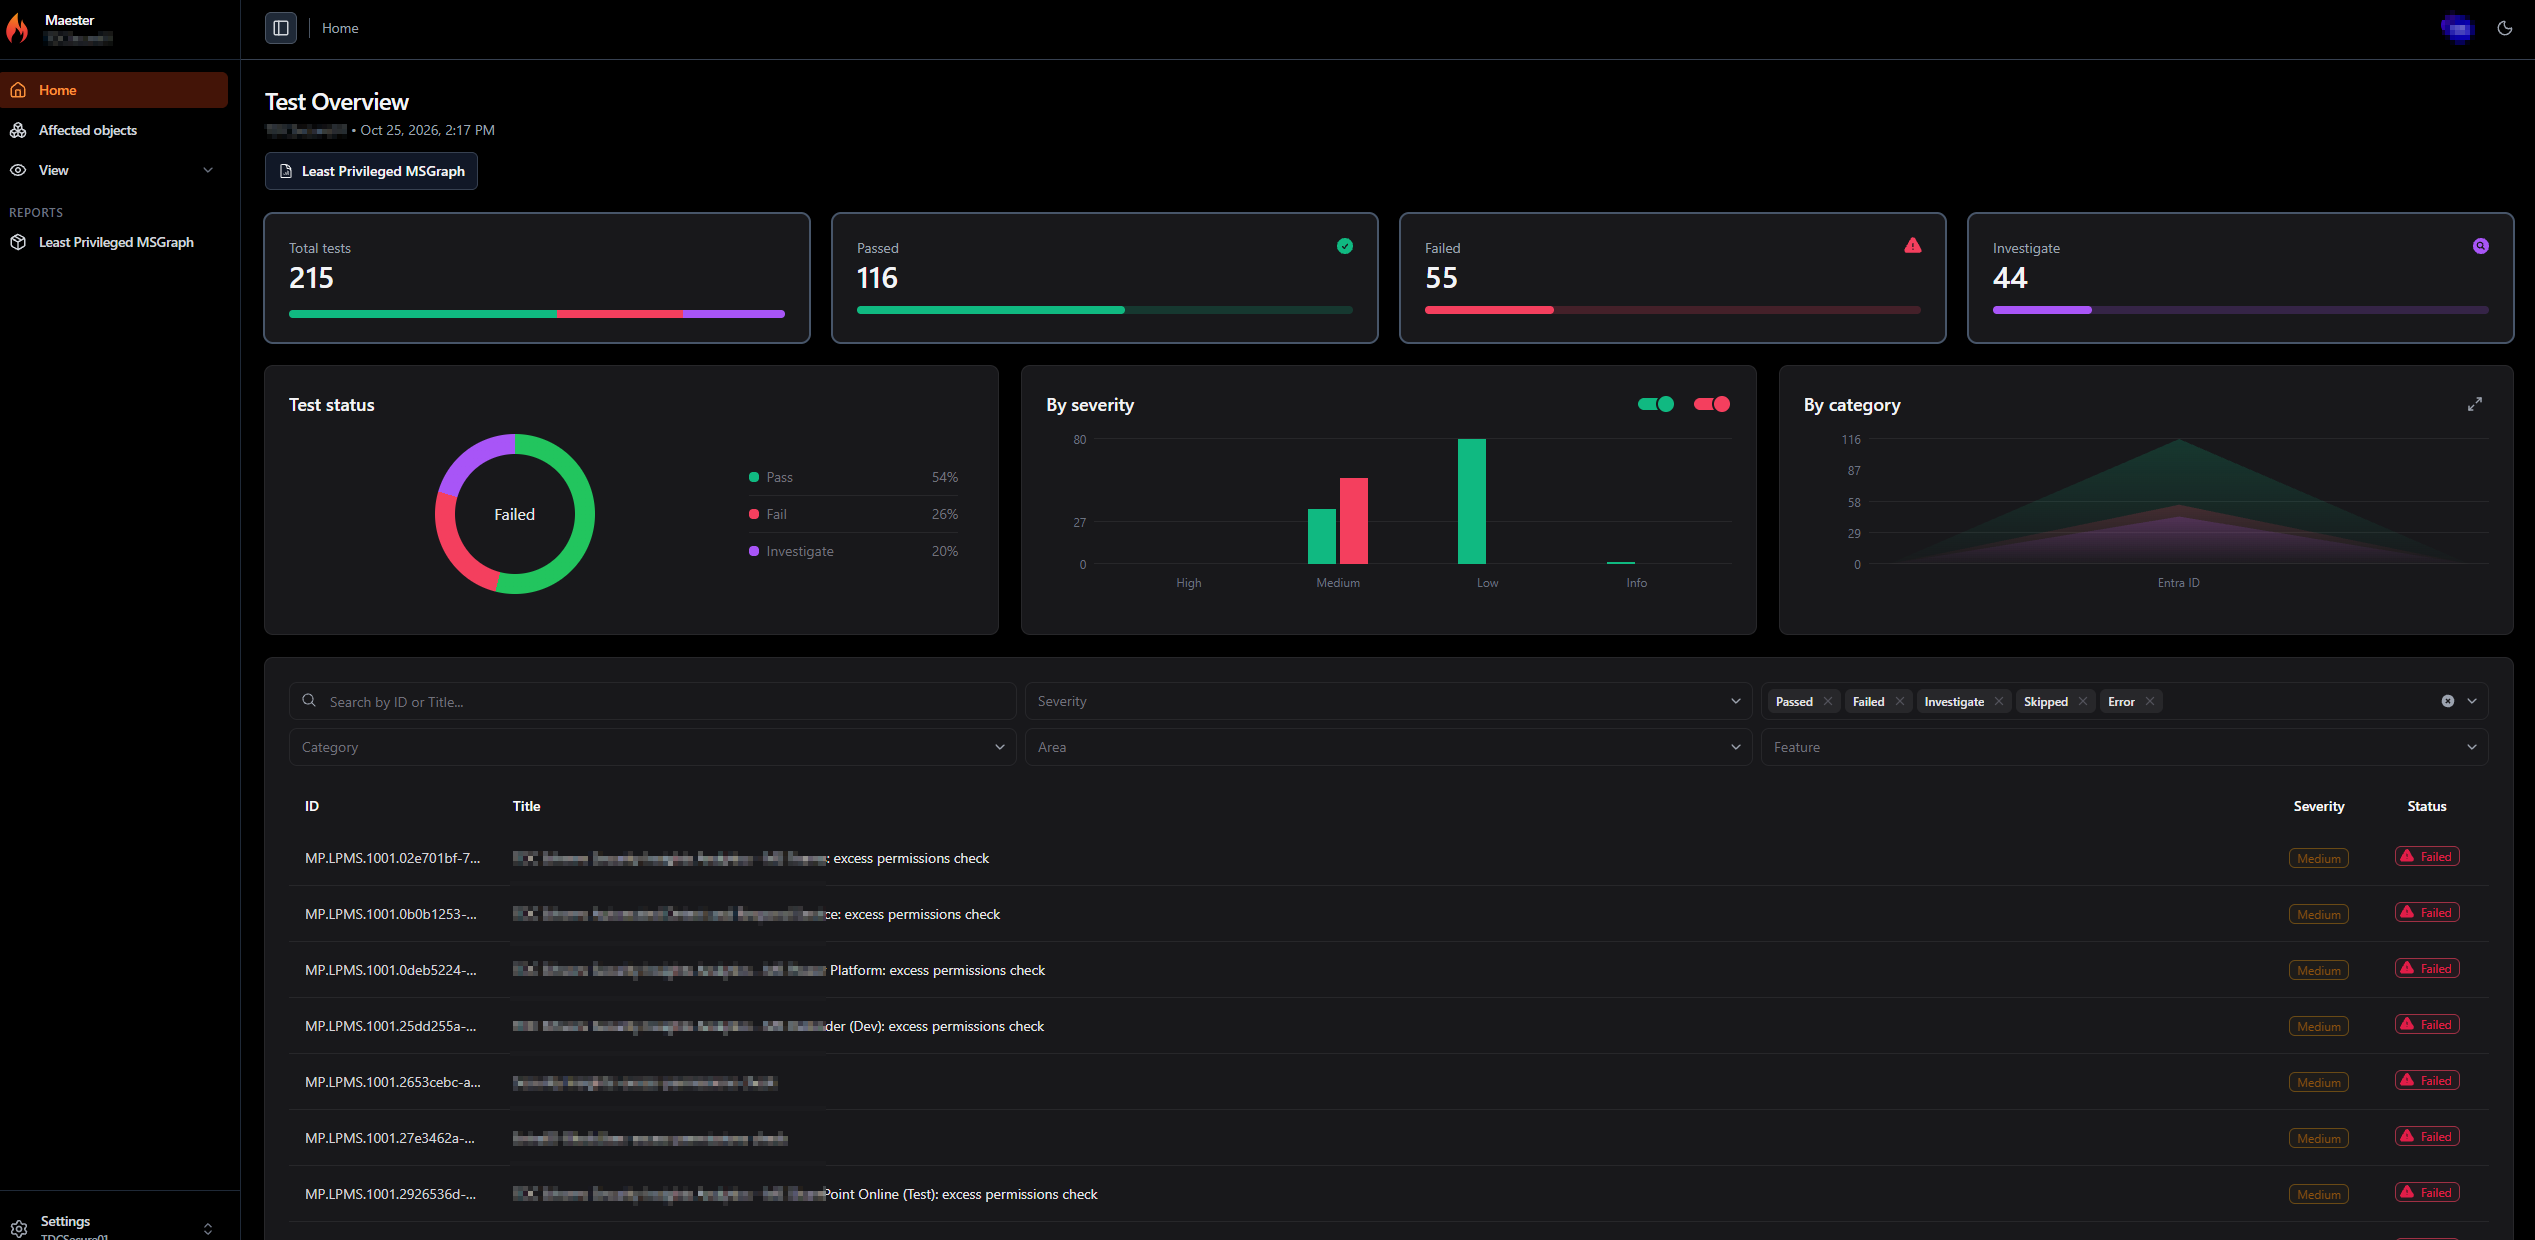Switch theme with the moon icon
Viewport: 2535px width, 1240px height.
click(2504, 28)
